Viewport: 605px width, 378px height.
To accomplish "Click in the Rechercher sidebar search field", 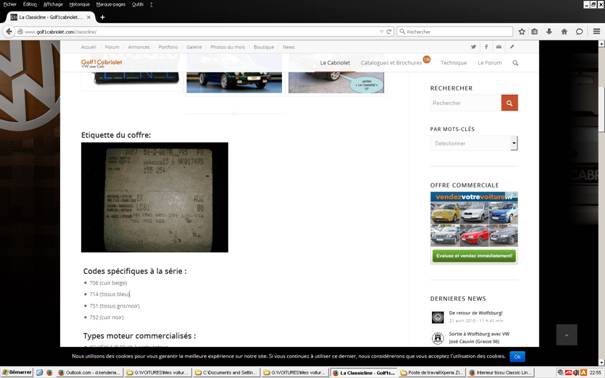I will [466, 103].
